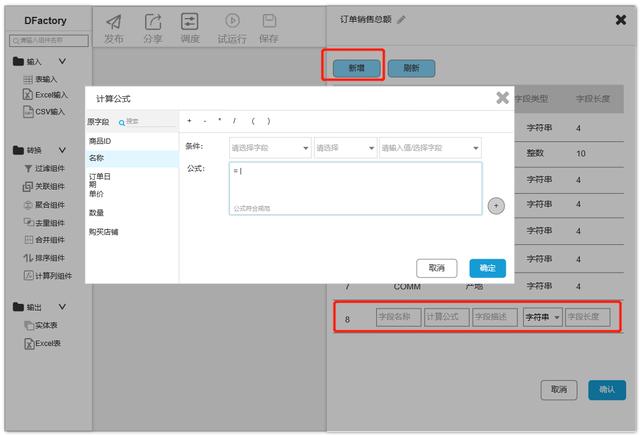Click 整数 type cell
Screen dimensions: 640x435
[x=535, y=153]
